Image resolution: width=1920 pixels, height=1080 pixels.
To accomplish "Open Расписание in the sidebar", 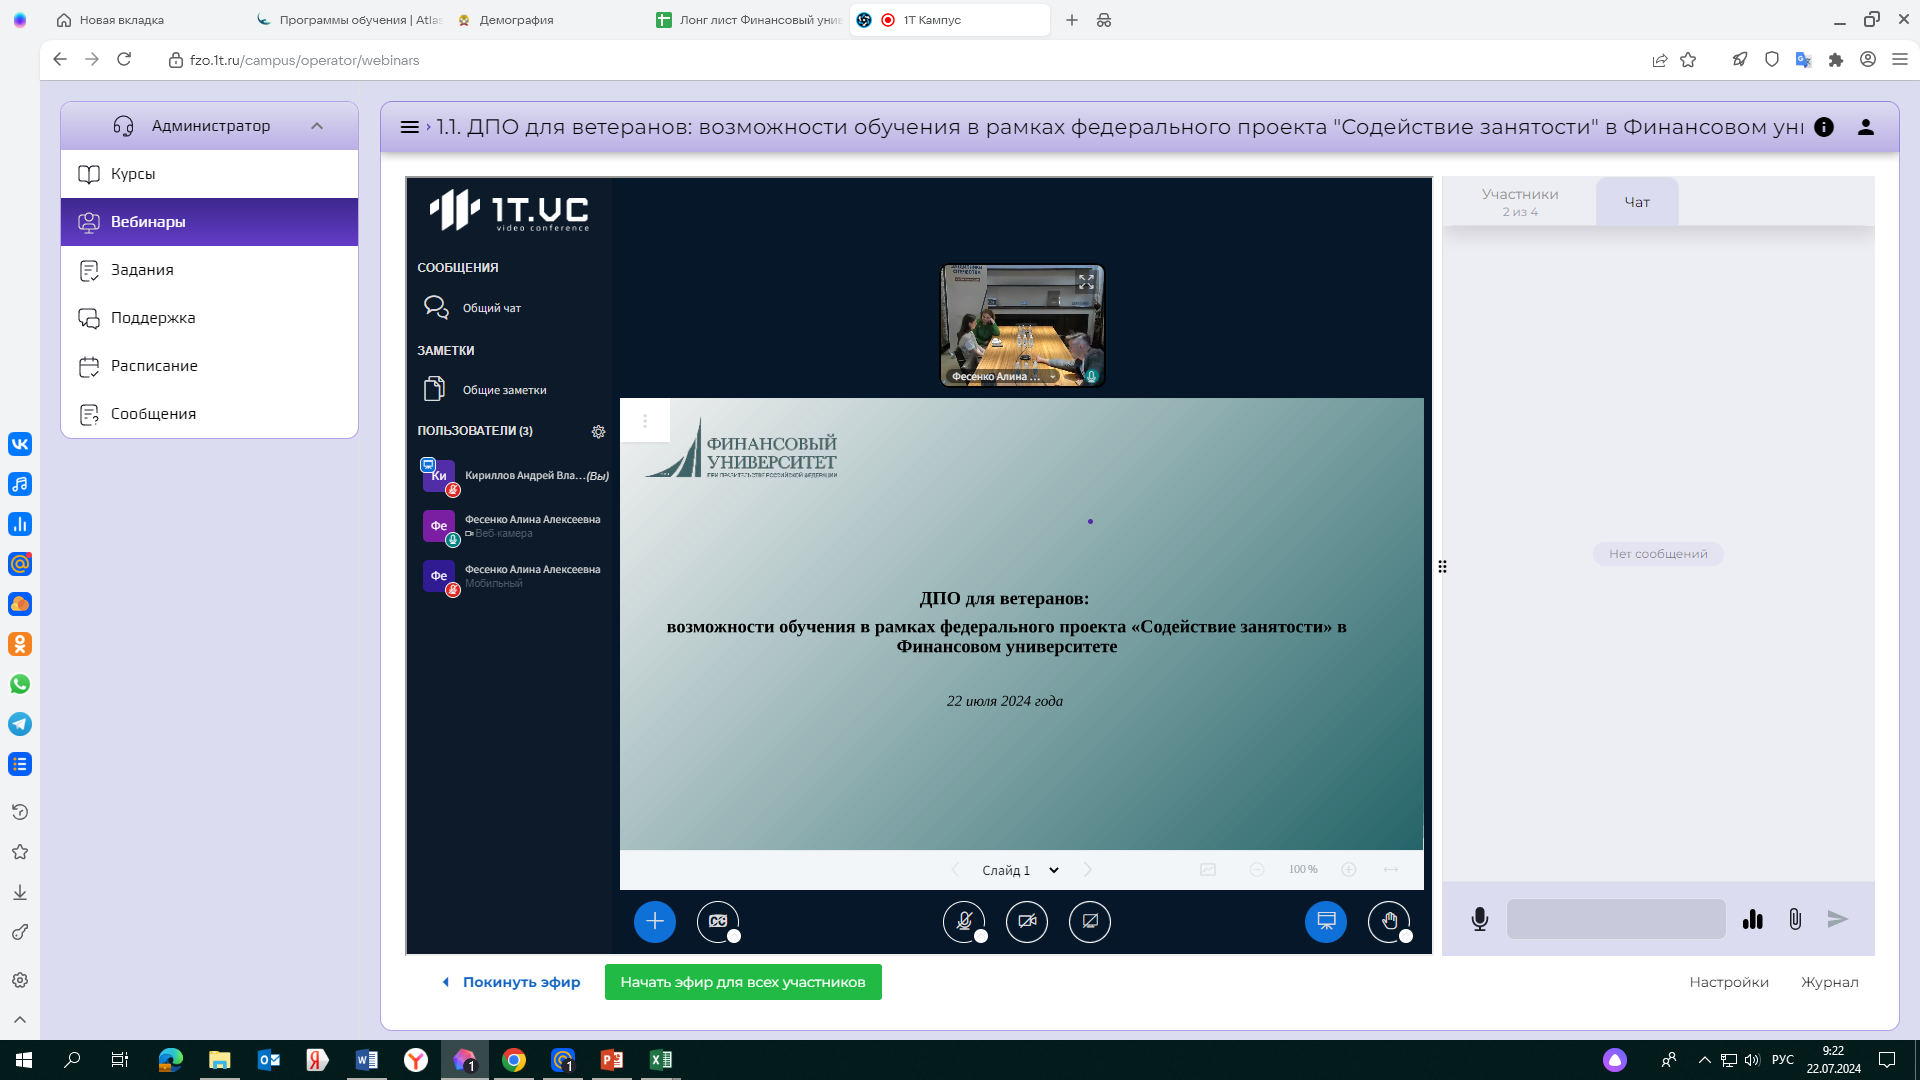I will (x=154, y=366).
